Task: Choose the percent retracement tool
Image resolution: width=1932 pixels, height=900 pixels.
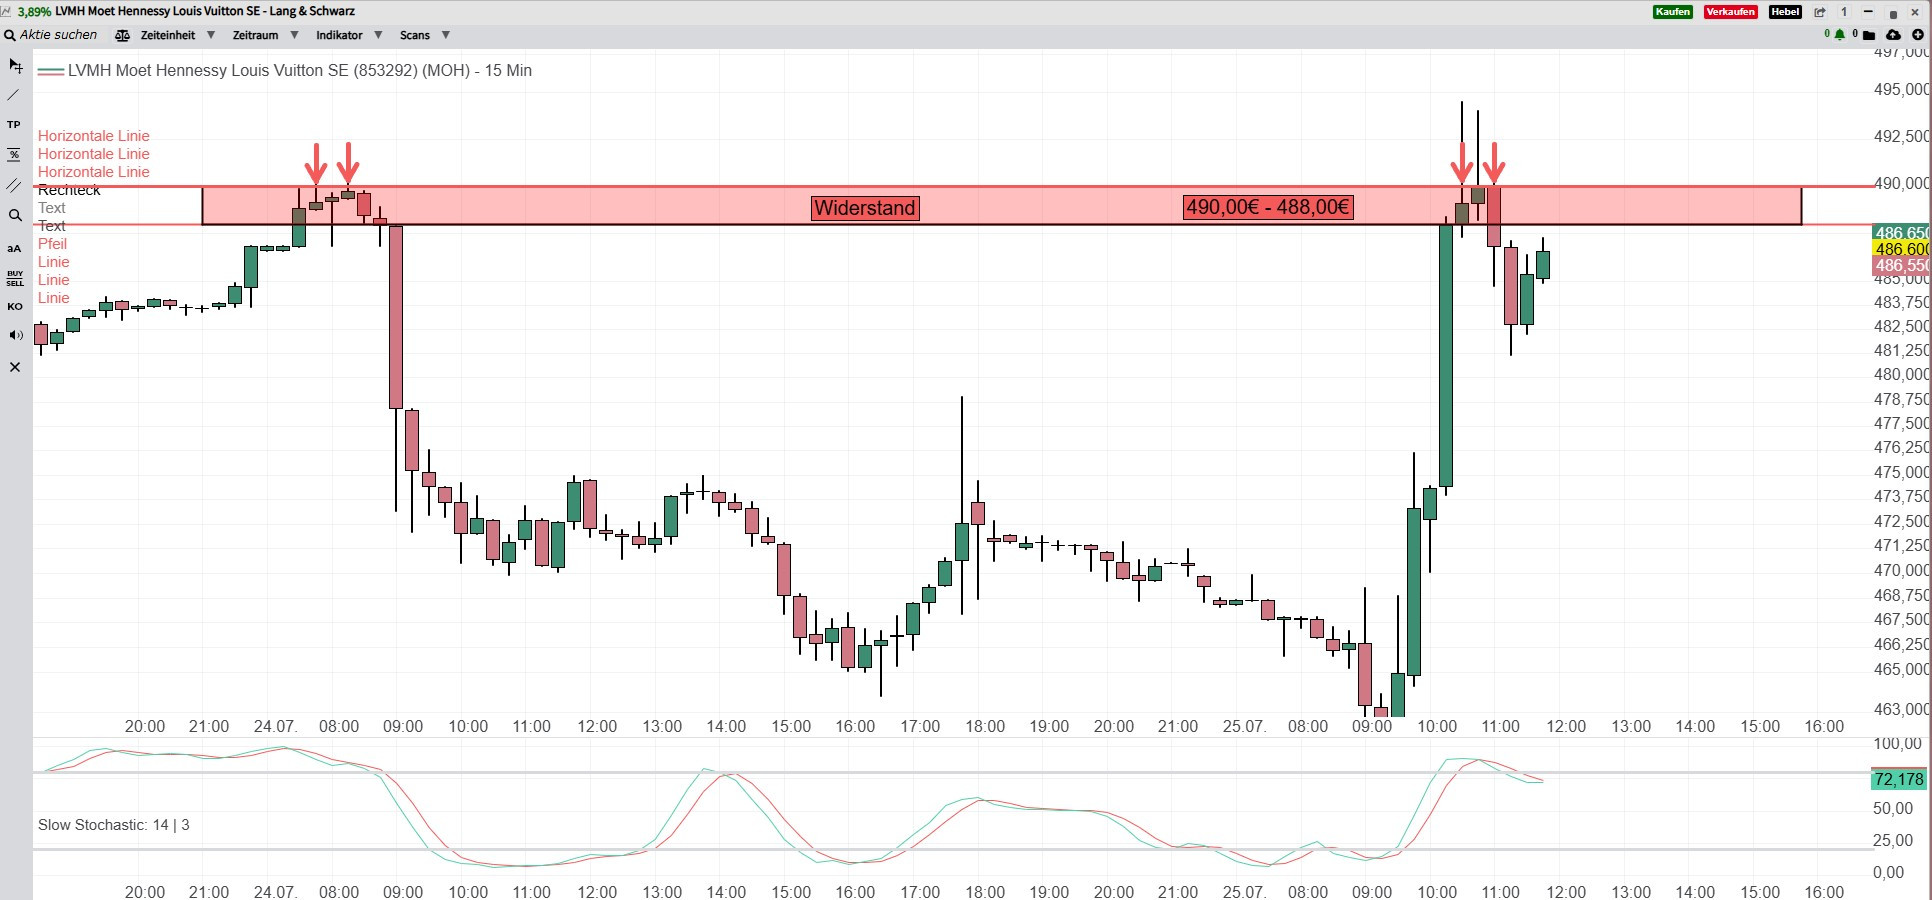Action: coord(14,155)
